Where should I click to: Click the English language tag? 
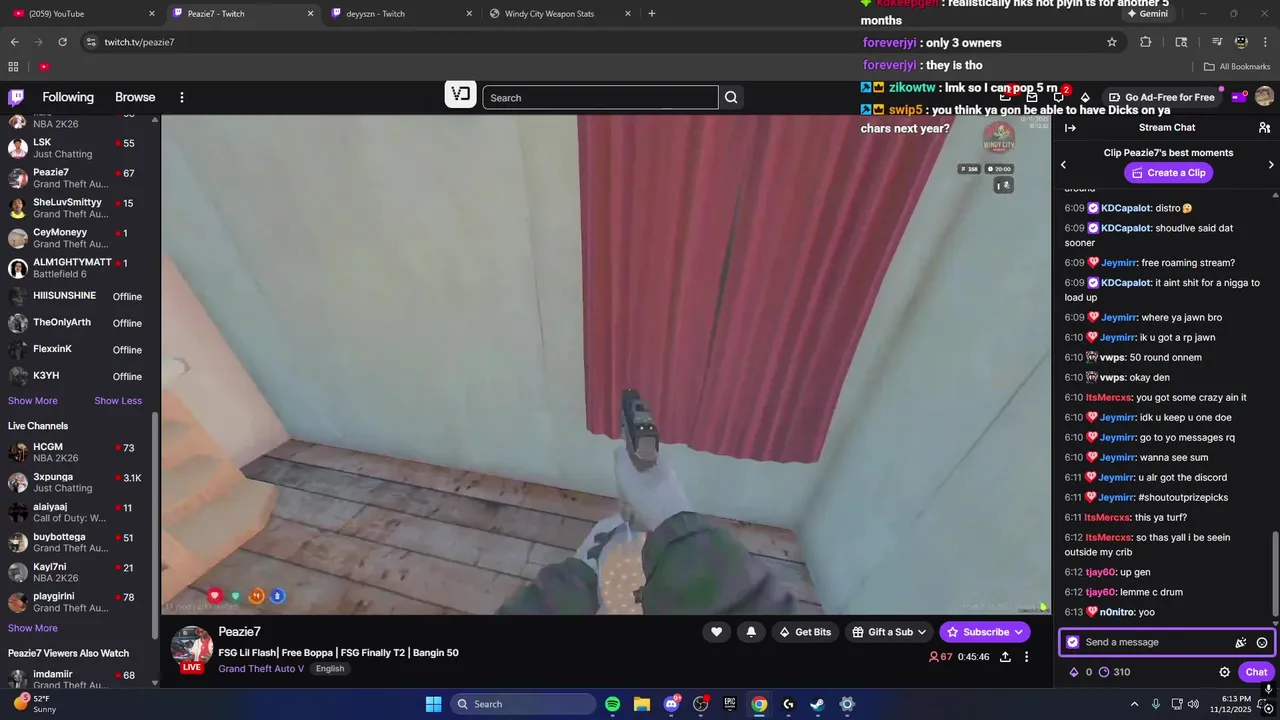click(x=330, y=668)
